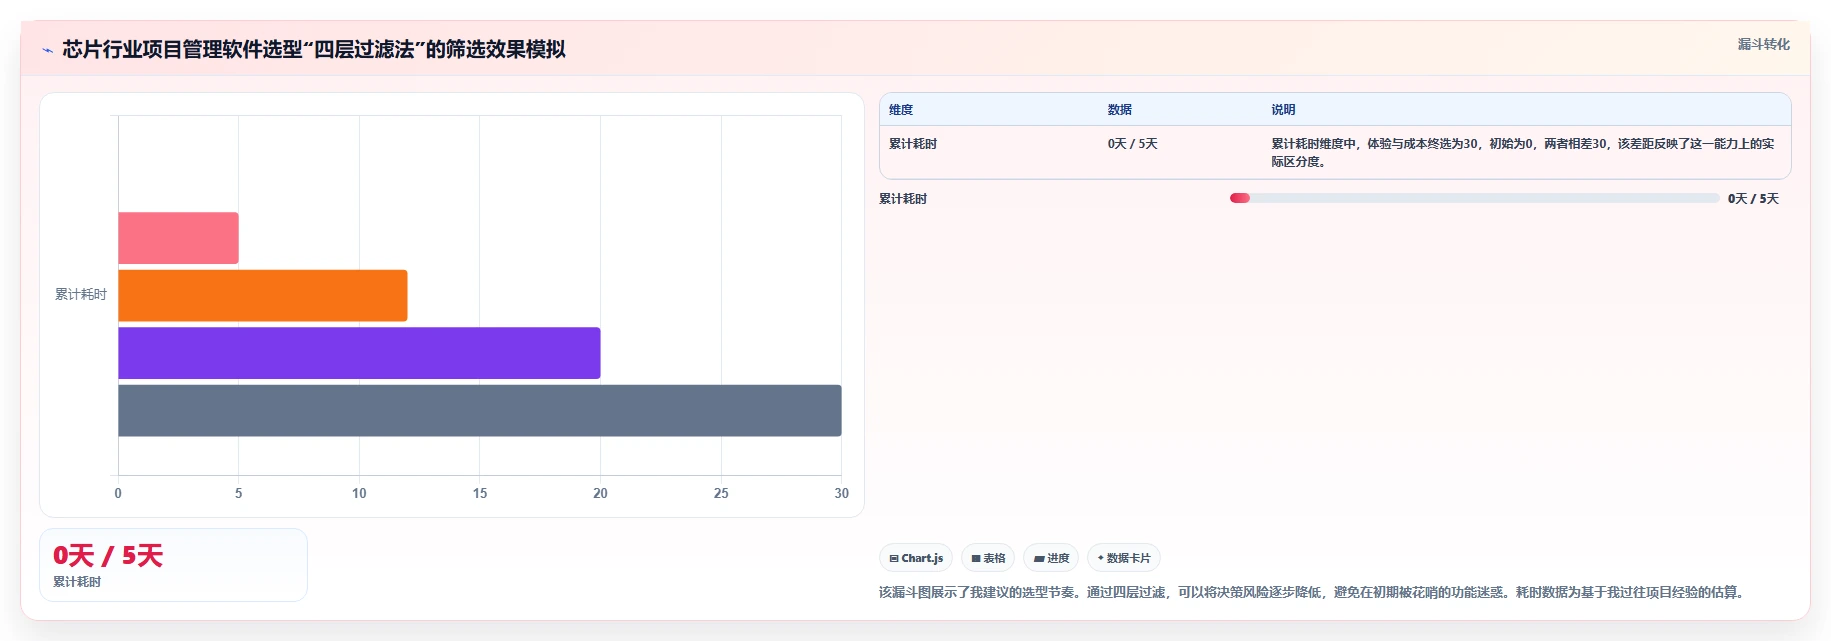Click the 0天 / 5天 data card
The width and height of the screenshot is (1831, 641).
(173, 565)
